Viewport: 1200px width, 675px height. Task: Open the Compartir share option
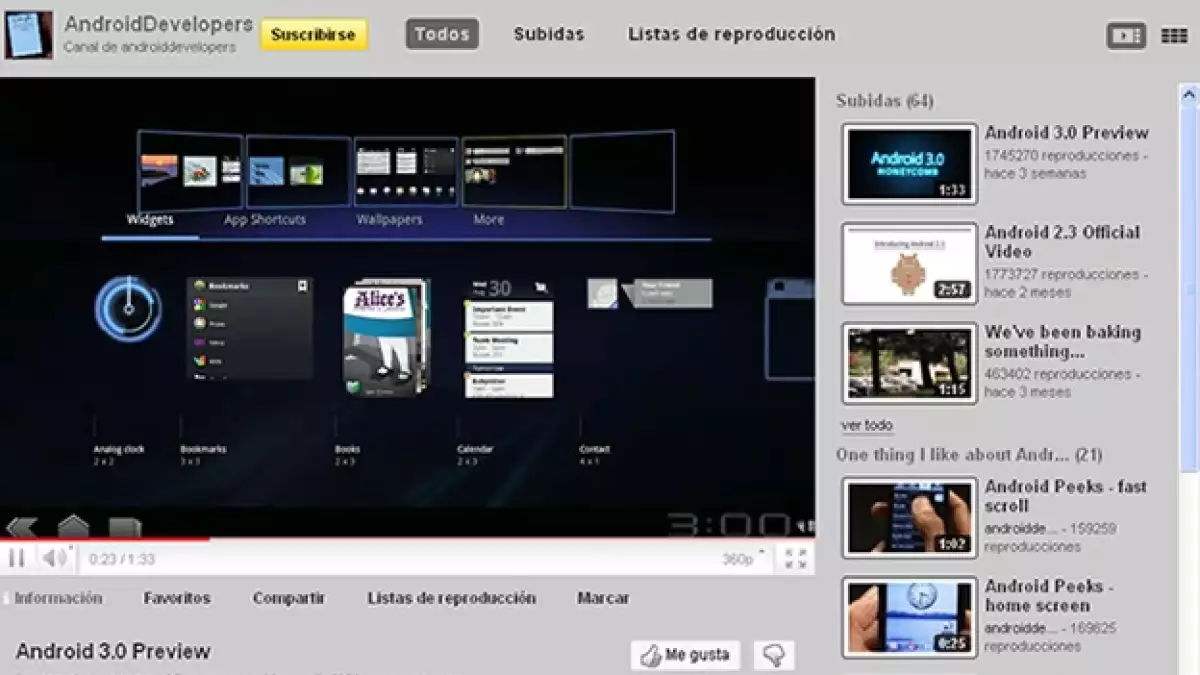pyautogui.click(x=289, y=598)
